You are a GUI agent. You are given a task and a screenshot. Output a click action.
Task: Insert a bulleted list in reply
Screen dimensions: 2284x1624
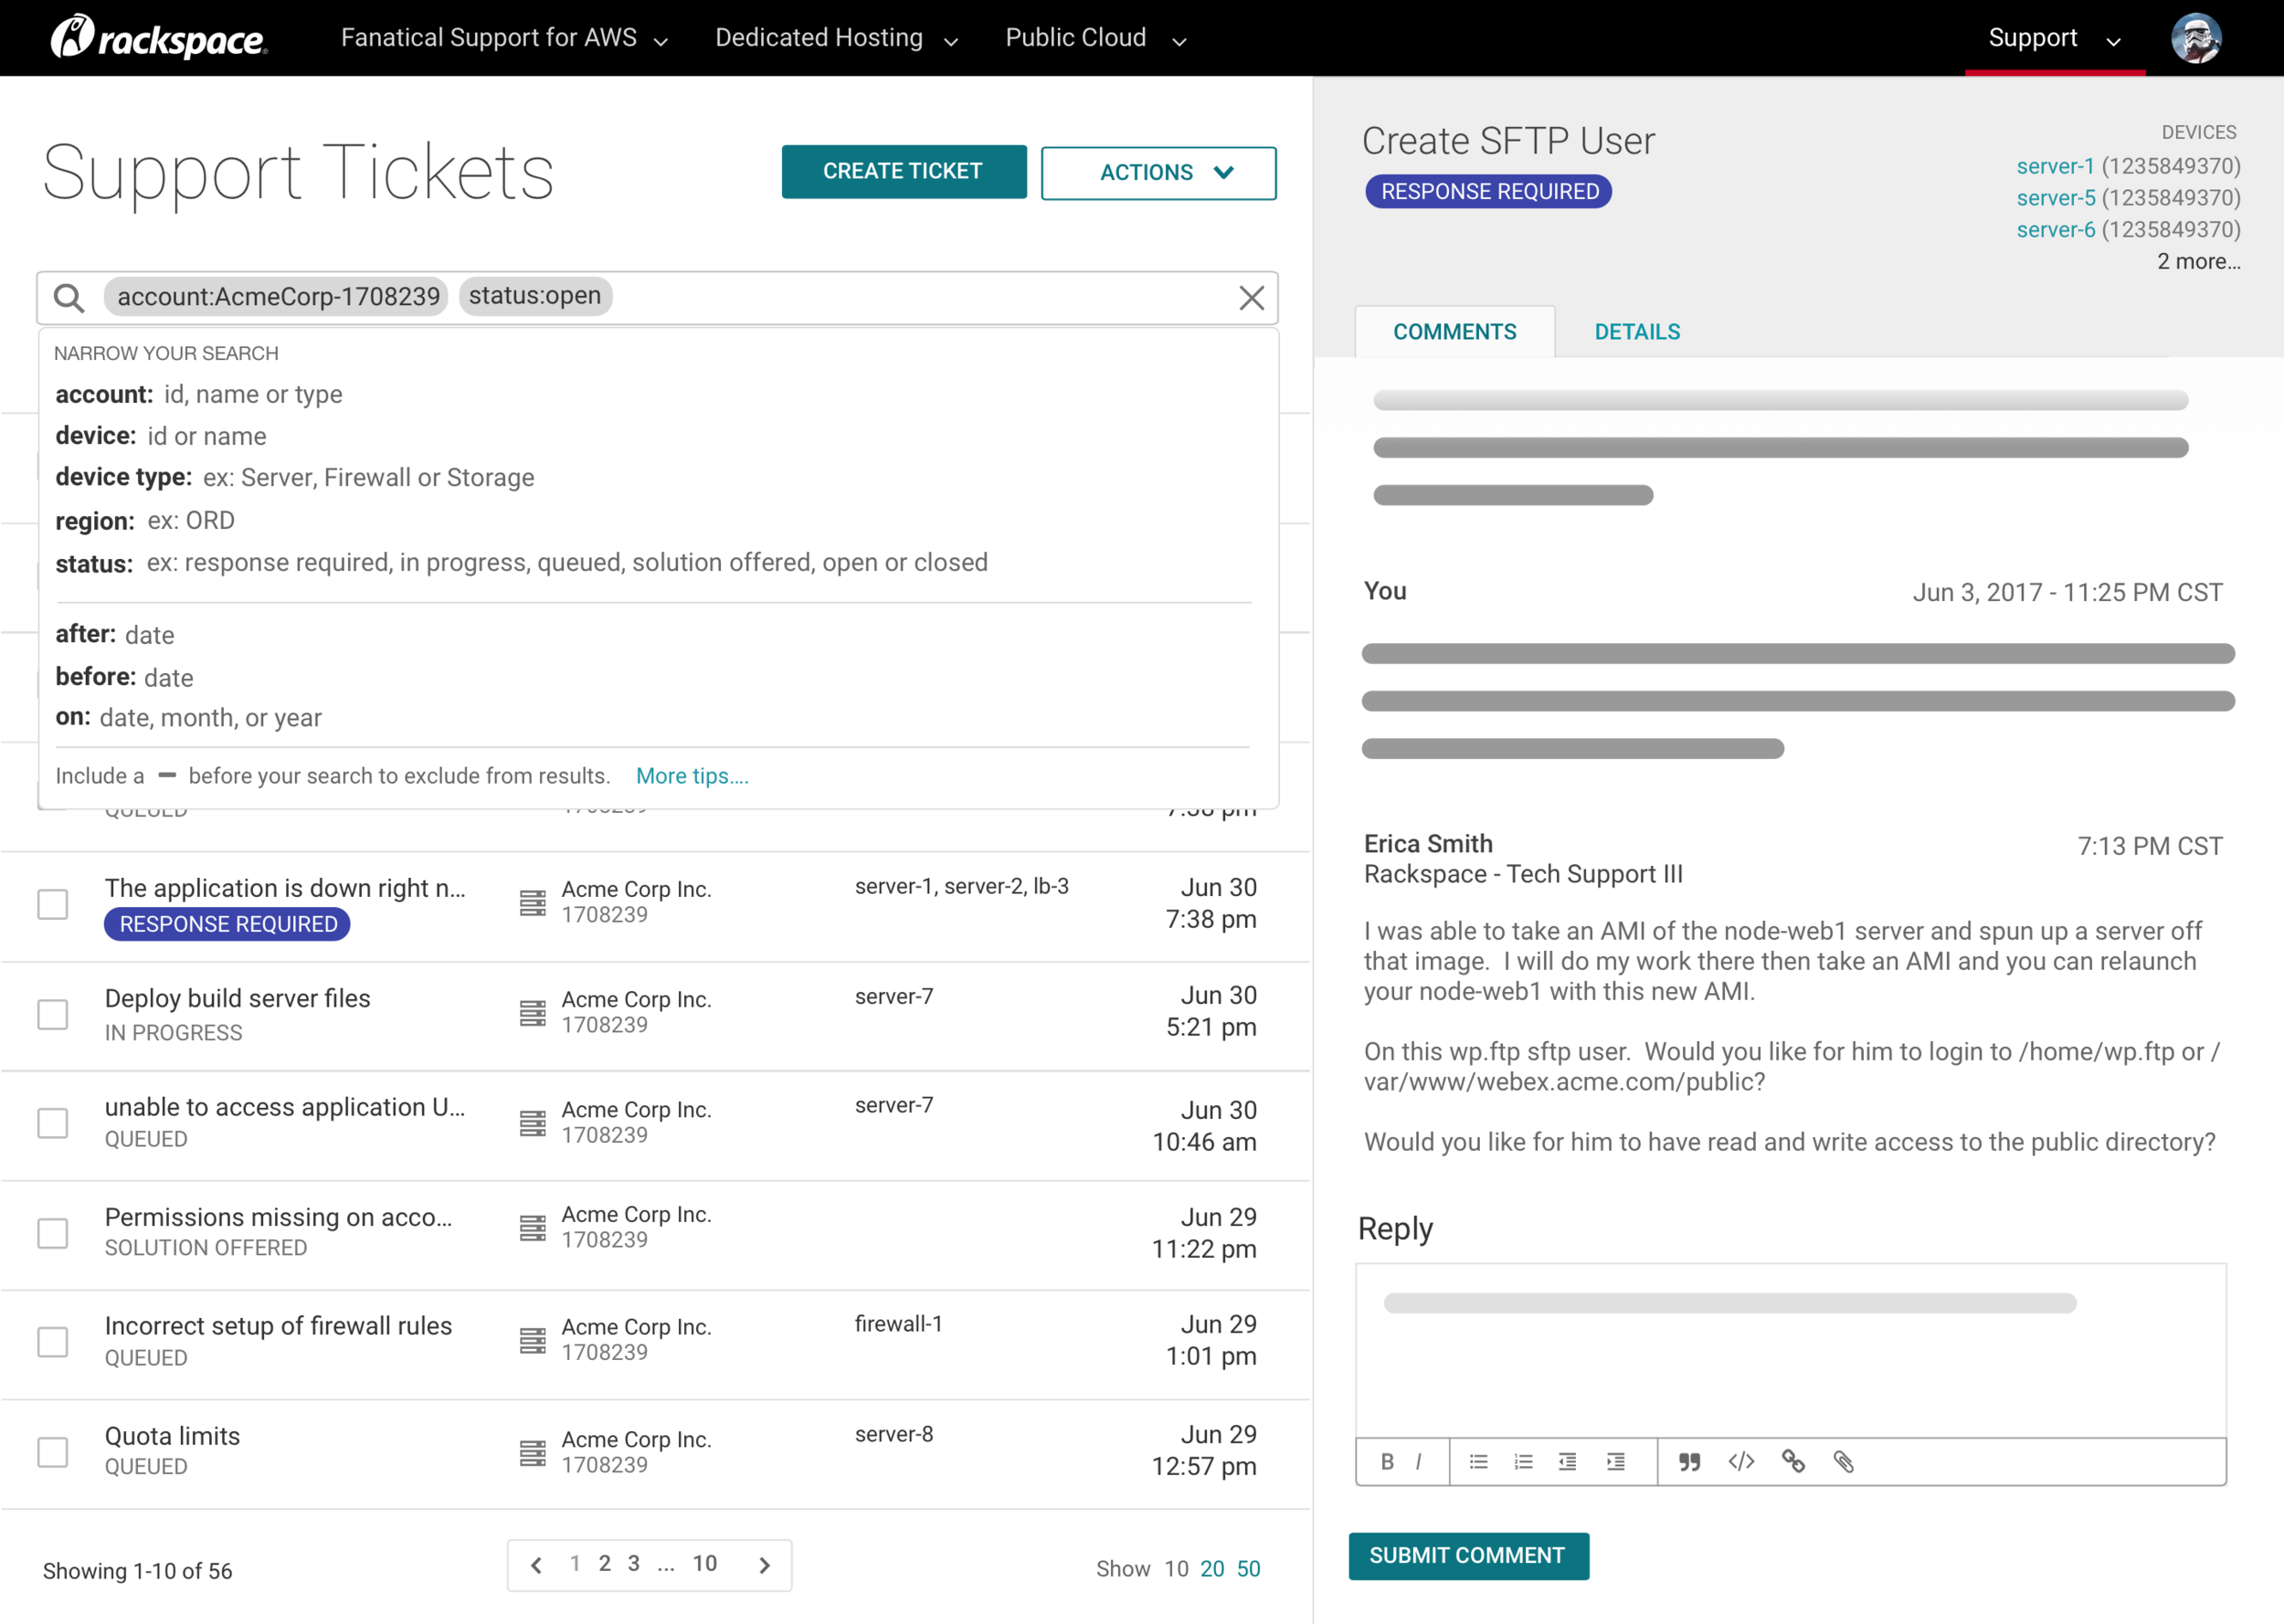point(1478,1462)
